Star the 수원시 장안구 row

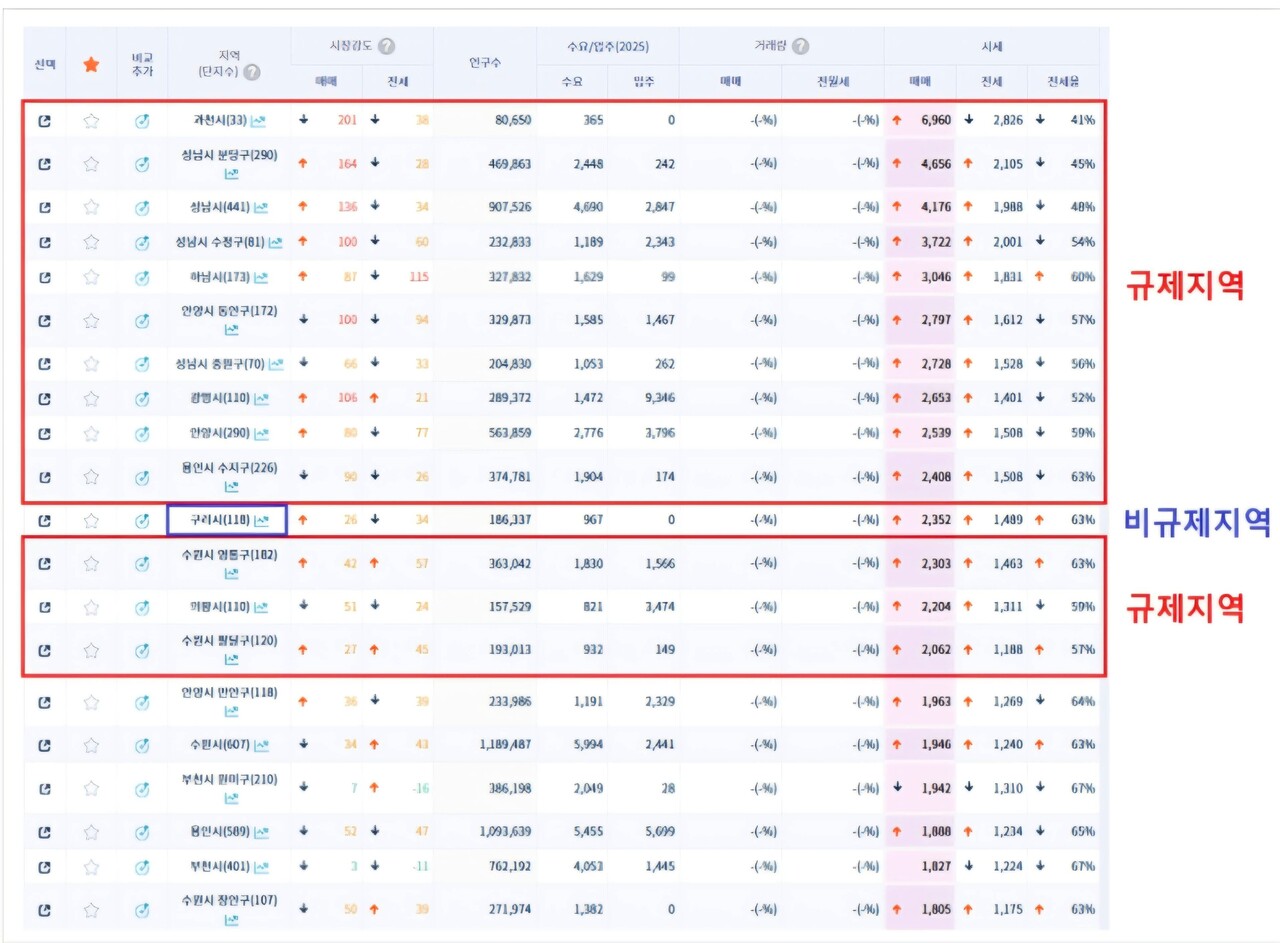(x=91, y=910)
